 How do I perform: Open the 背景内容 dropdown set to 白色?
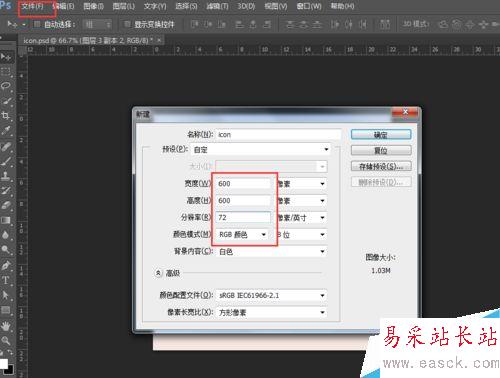click(x=272, y=252)
